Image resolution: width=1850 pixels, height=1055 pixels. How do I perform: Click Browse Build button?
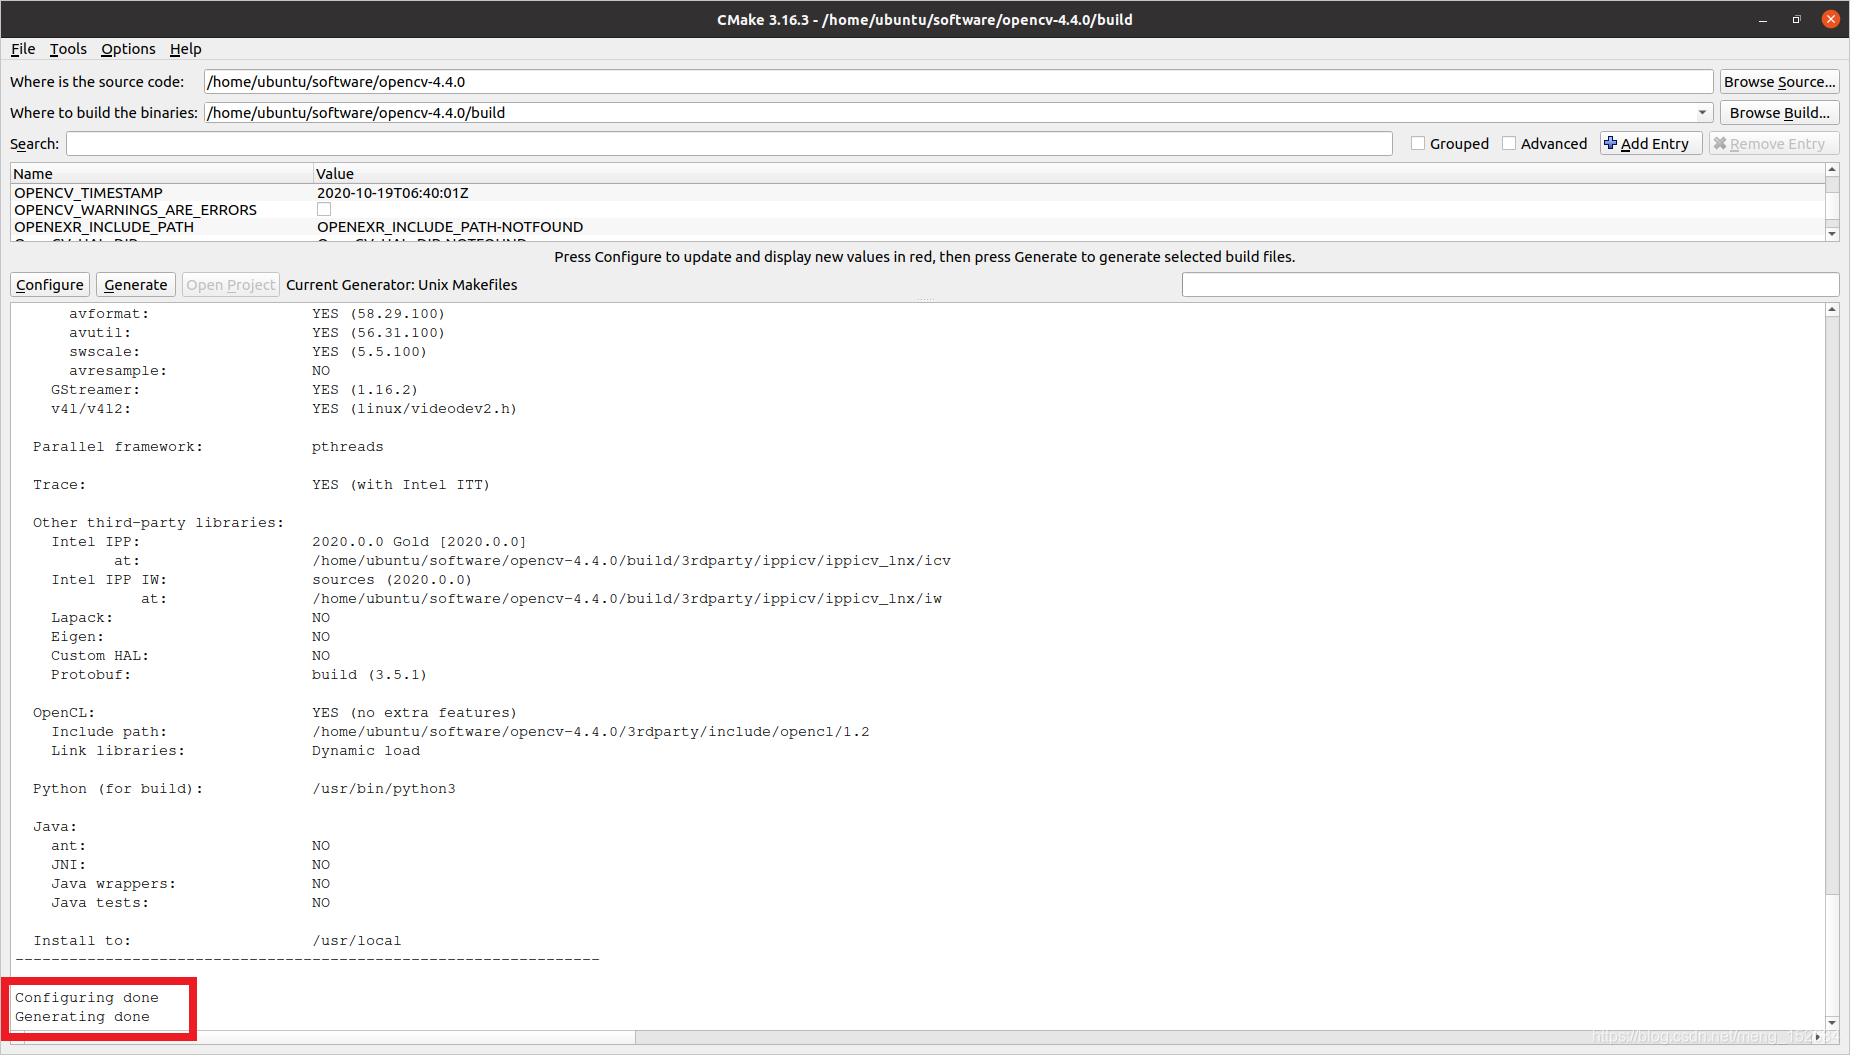coord(1779,113)
